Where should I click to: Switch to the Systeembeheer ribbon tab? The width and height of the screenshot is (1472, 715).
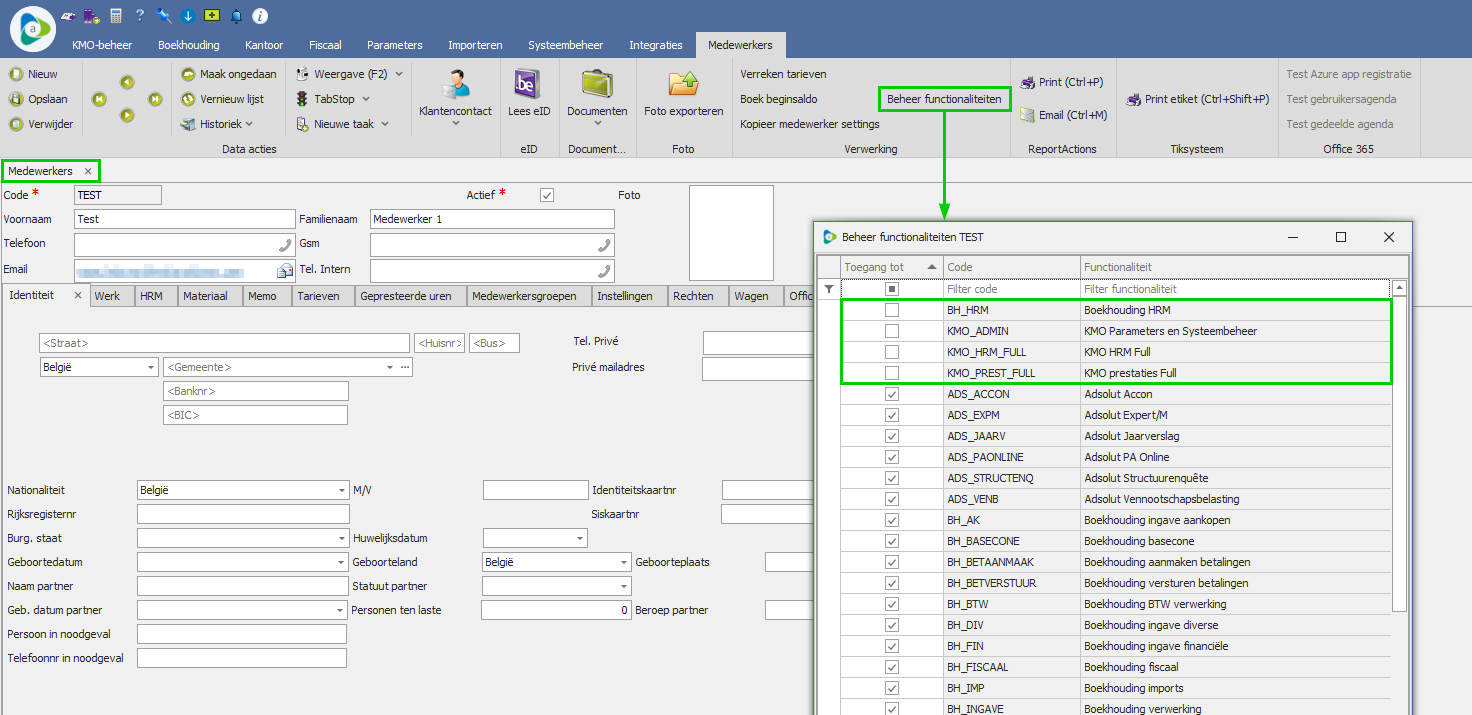click(566, 45)
